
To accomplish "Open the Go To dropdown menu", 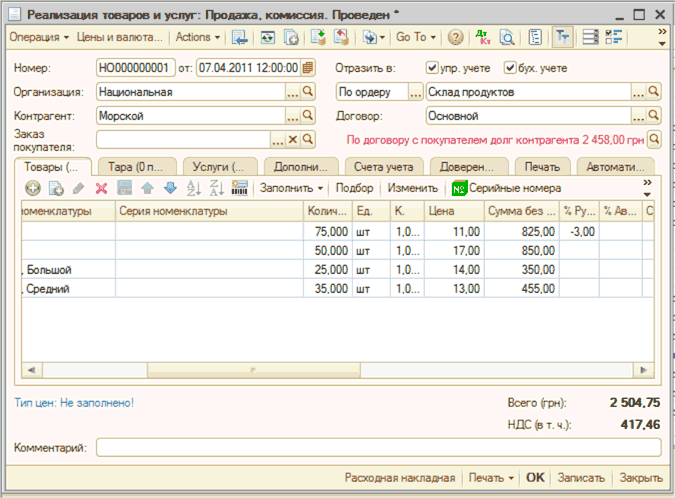I will [x=416, y=38].
